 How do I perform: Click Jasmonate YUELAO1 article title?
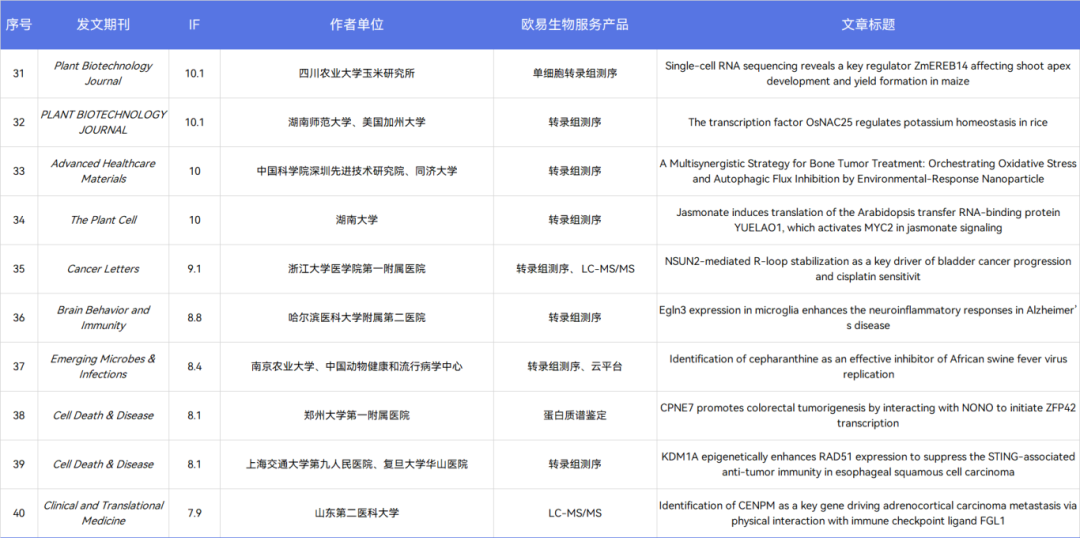point(868,220)
